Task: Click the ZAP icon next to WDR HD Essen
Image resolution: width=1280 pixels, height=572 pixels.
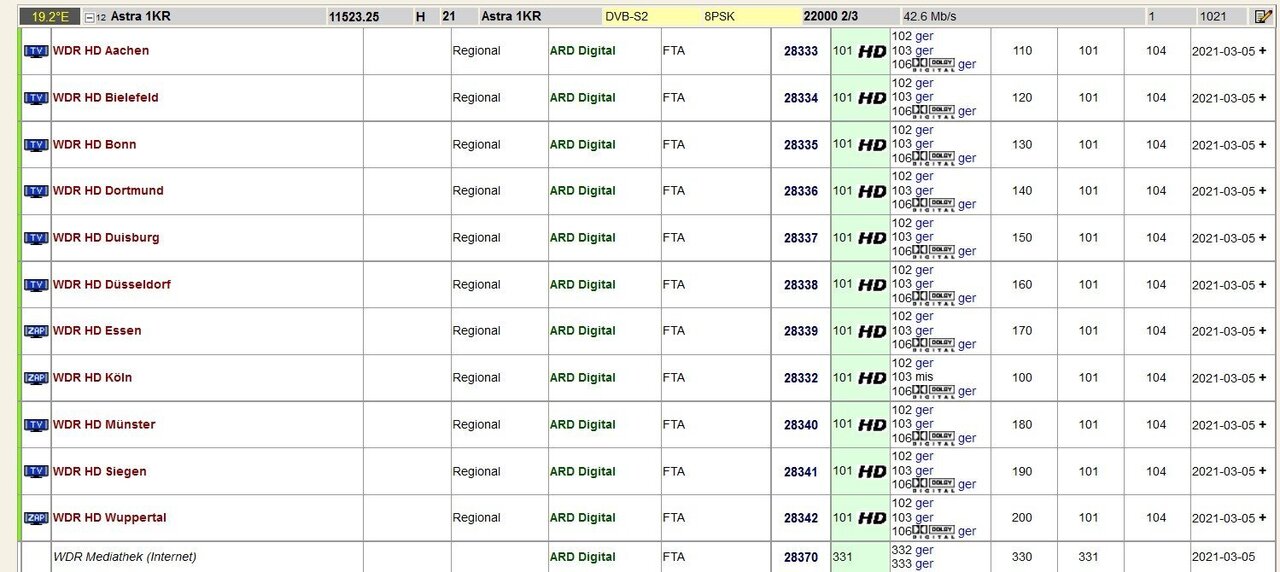Action: [x=35, y=331]
